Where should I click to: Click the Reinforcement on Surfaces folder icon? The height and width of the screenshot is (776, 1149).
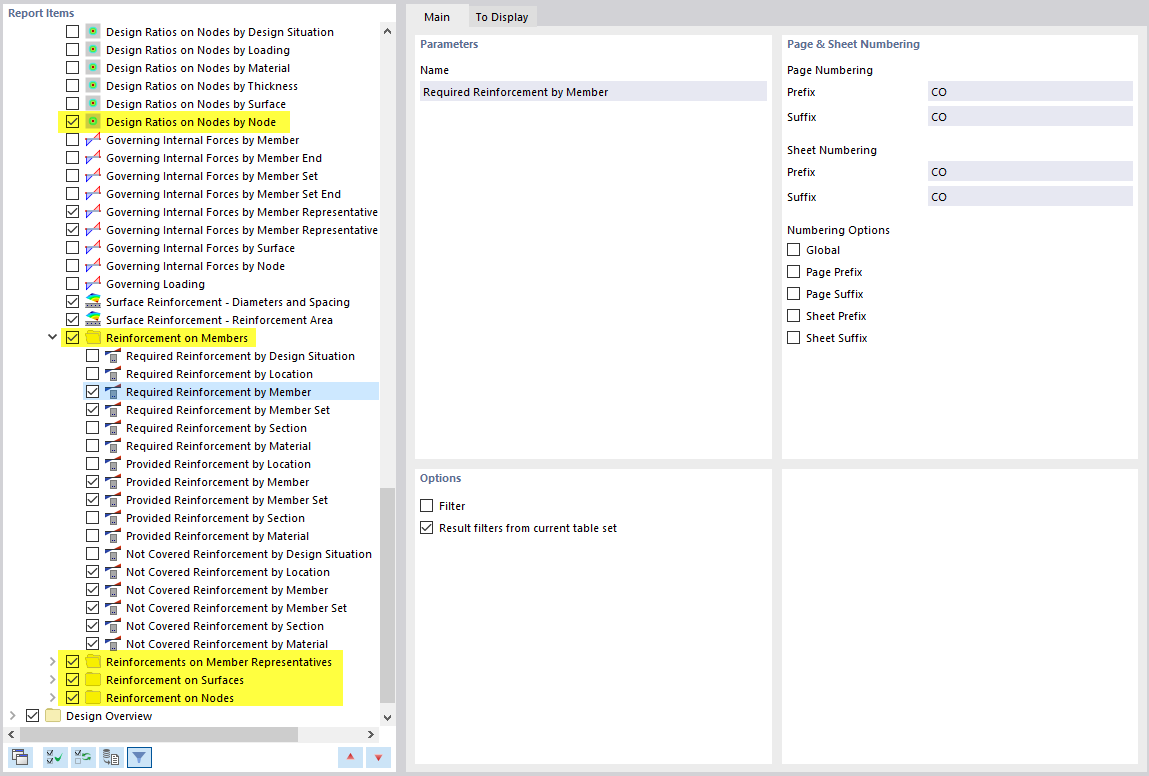point(93,680)
